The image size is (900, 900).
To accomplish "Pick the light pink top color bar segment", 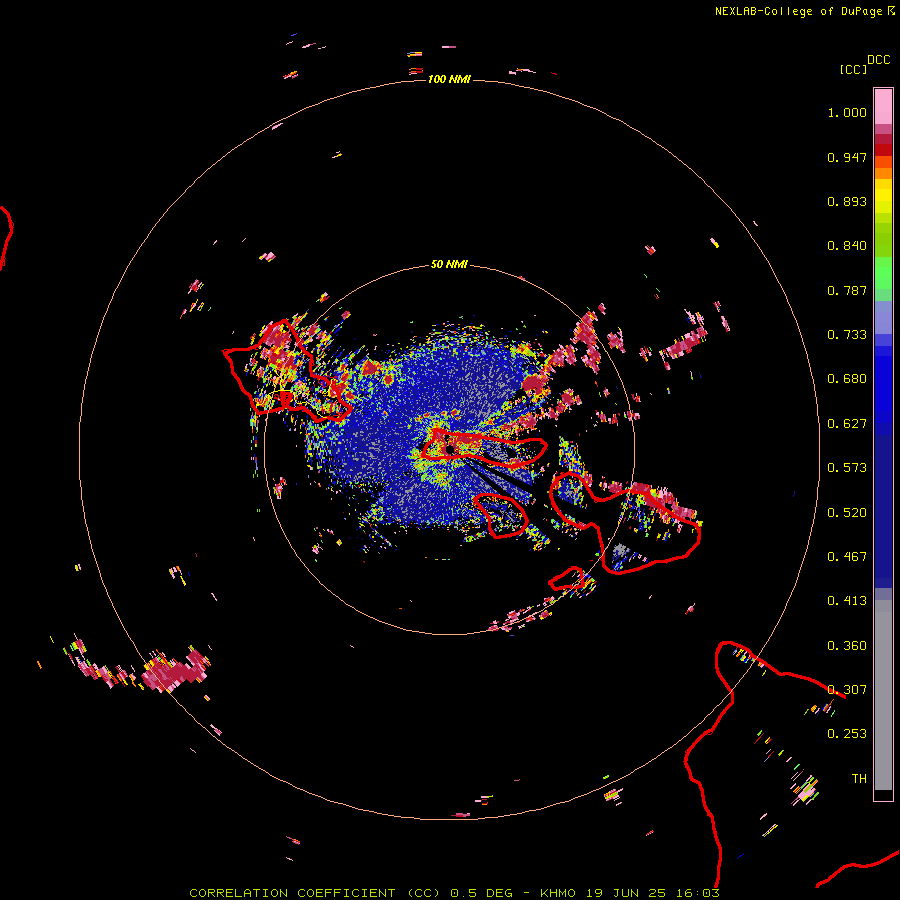I will [x=883, y=106].
